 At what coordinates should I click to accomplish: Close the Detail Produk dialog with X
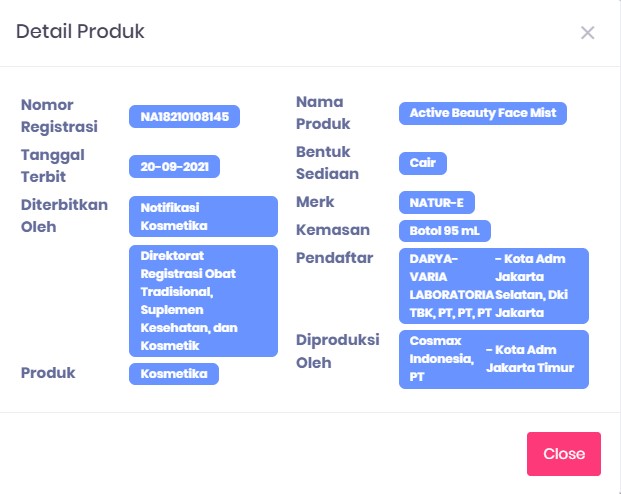(588, 32)
